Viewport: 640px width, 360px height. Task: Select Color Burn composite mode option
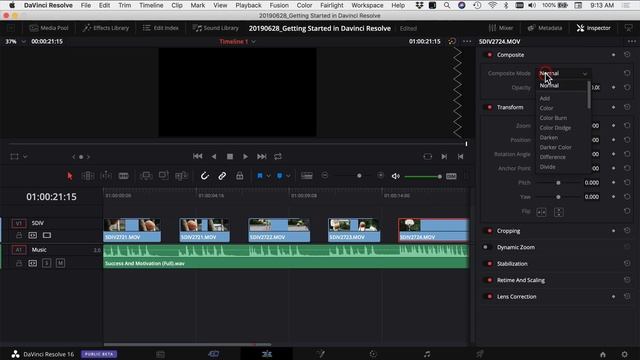pos(553,118)
